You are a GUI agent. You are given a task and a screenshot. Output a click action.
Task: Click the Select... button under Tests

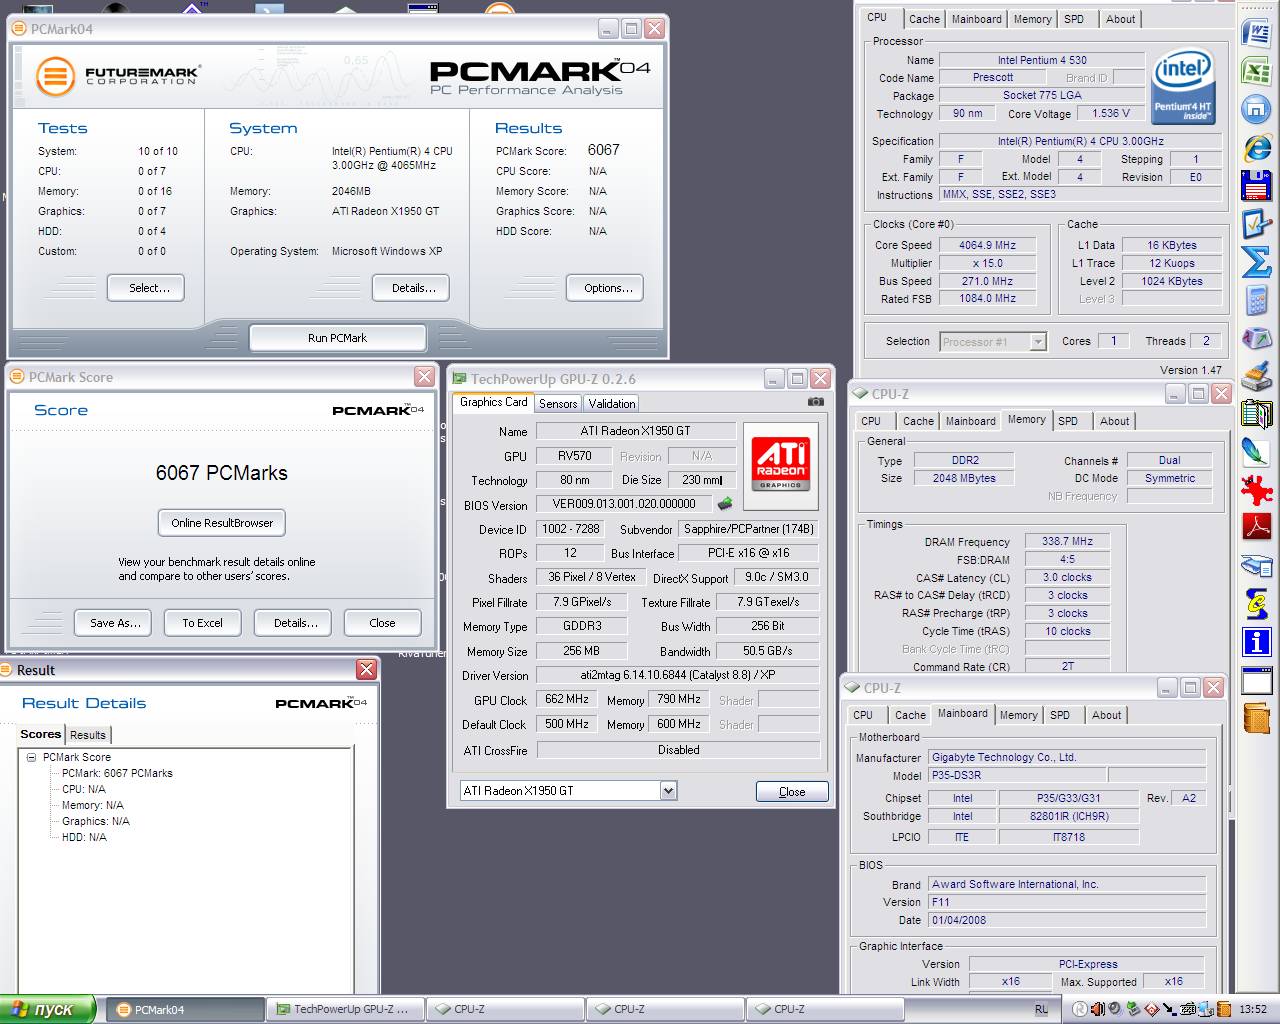click(x=146, y=288)
